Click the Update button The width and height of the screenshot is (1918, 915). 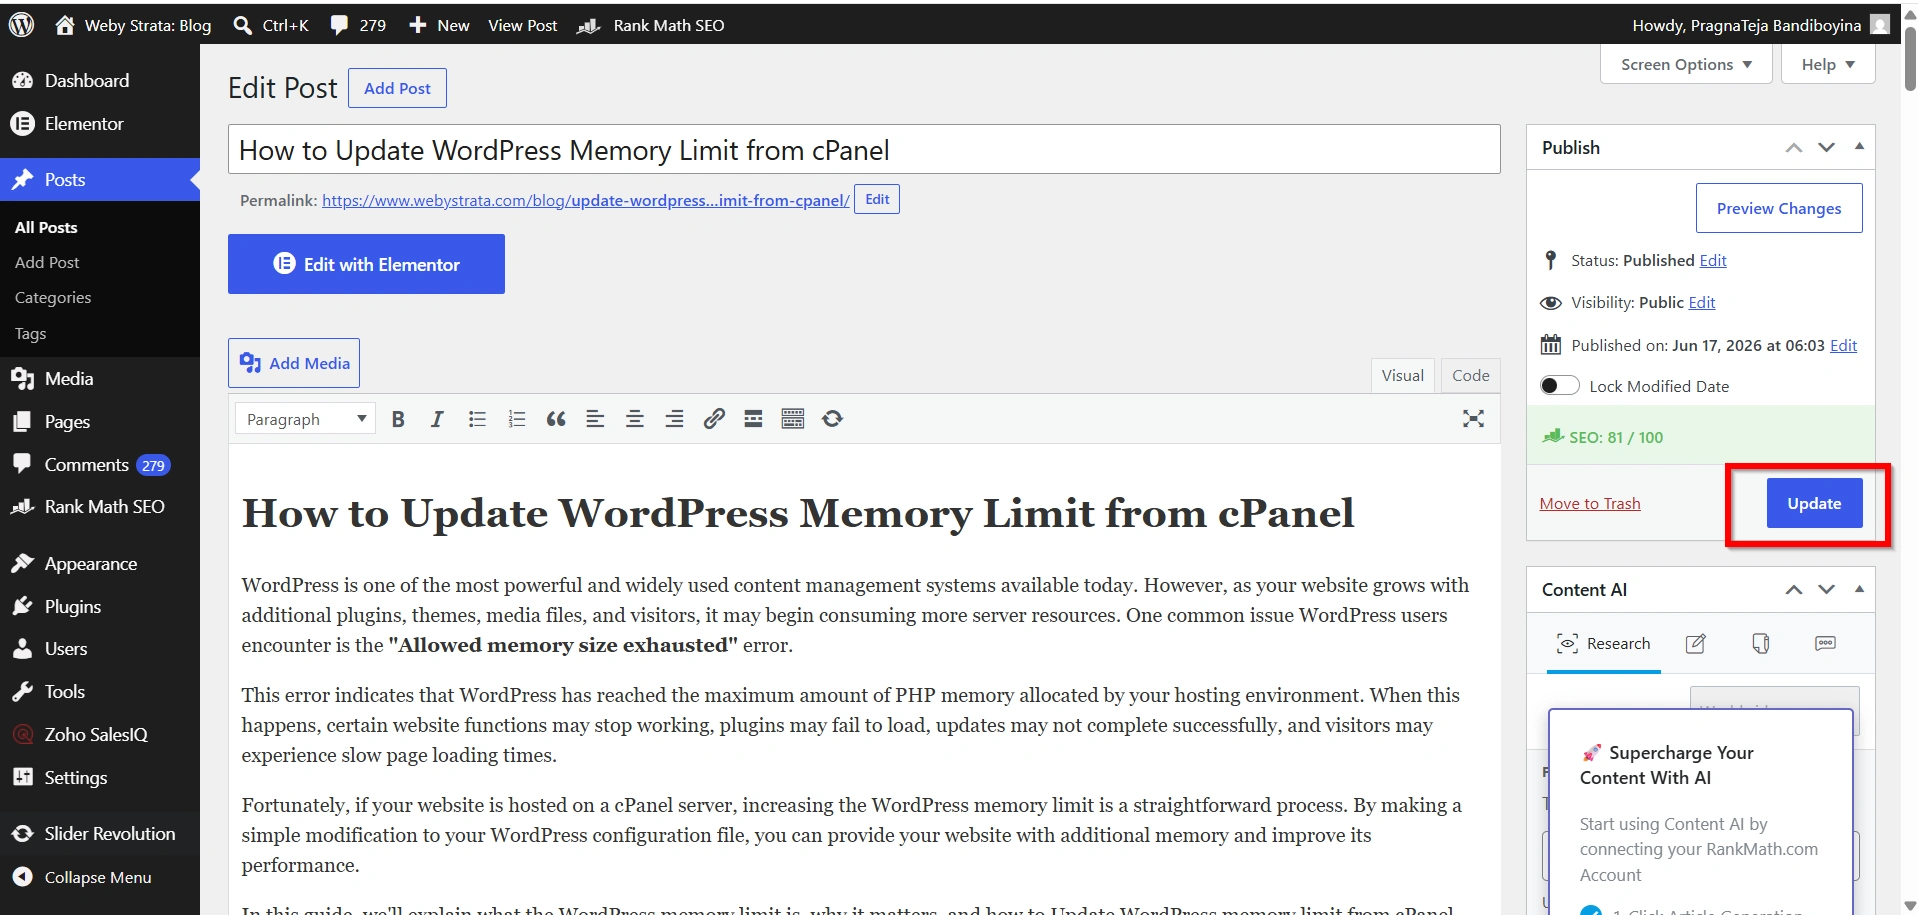click(x=1814, y=503)
